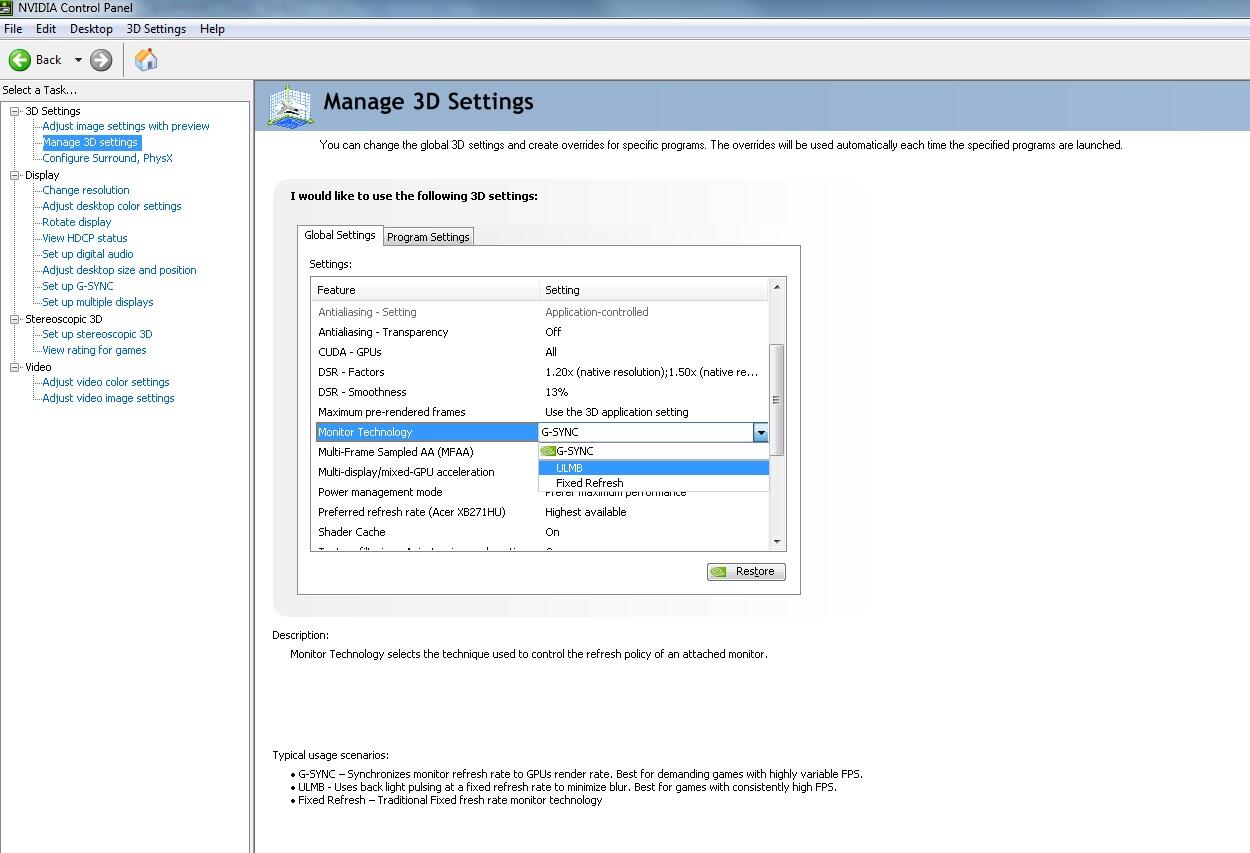The width and height of the screenshot is (1250, 853).
Task: Open Configure Surround, PhysX
Action: click(107, 158)
